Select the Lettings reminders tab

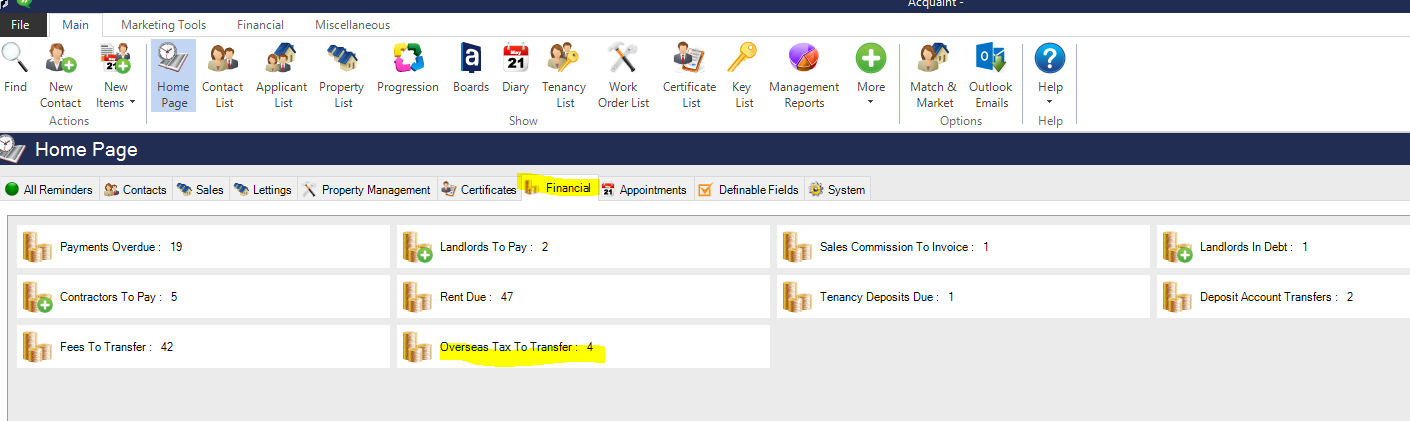tap(263, 189)
